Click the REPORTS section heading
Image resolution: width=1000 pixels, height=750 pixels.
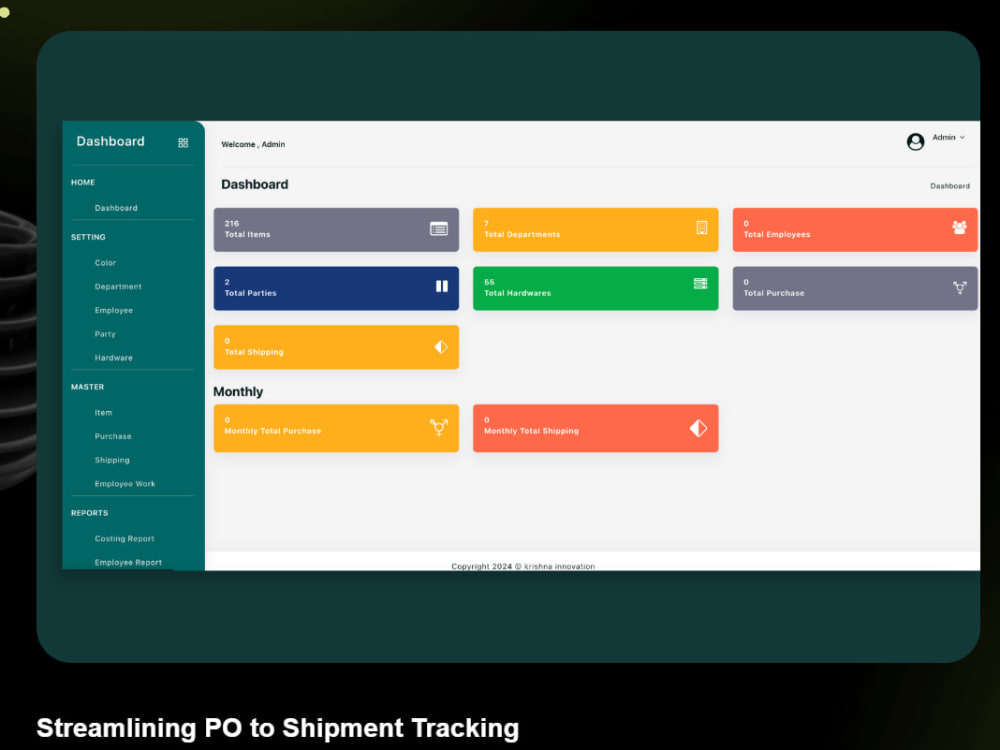(x=89, y=513)
